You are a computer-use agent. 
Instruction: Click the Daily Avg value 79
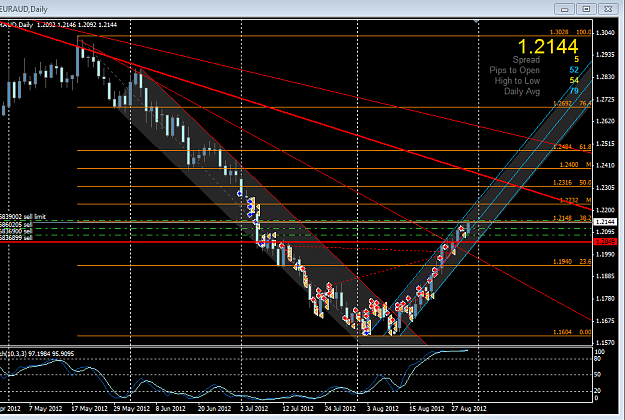click(x=574, y=91)
